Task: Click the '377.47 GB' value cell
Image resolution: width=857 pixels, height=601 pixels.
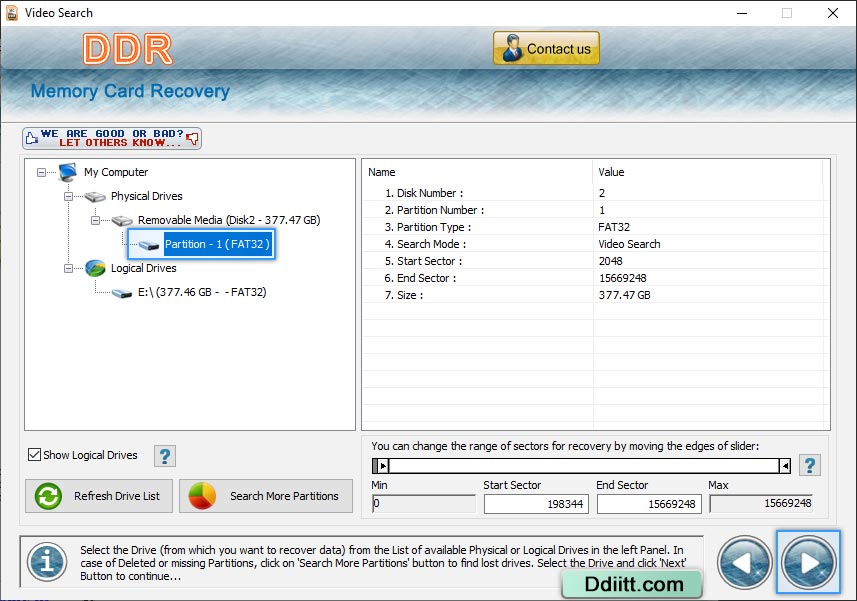Action: tap(624, 294)
